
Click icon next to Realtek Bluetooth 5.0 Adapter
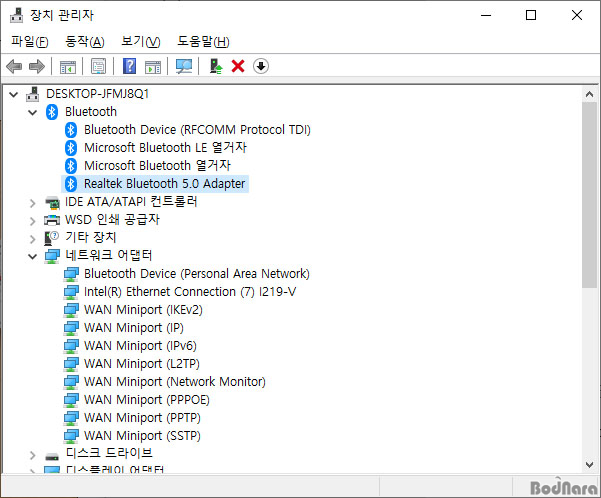71,184
